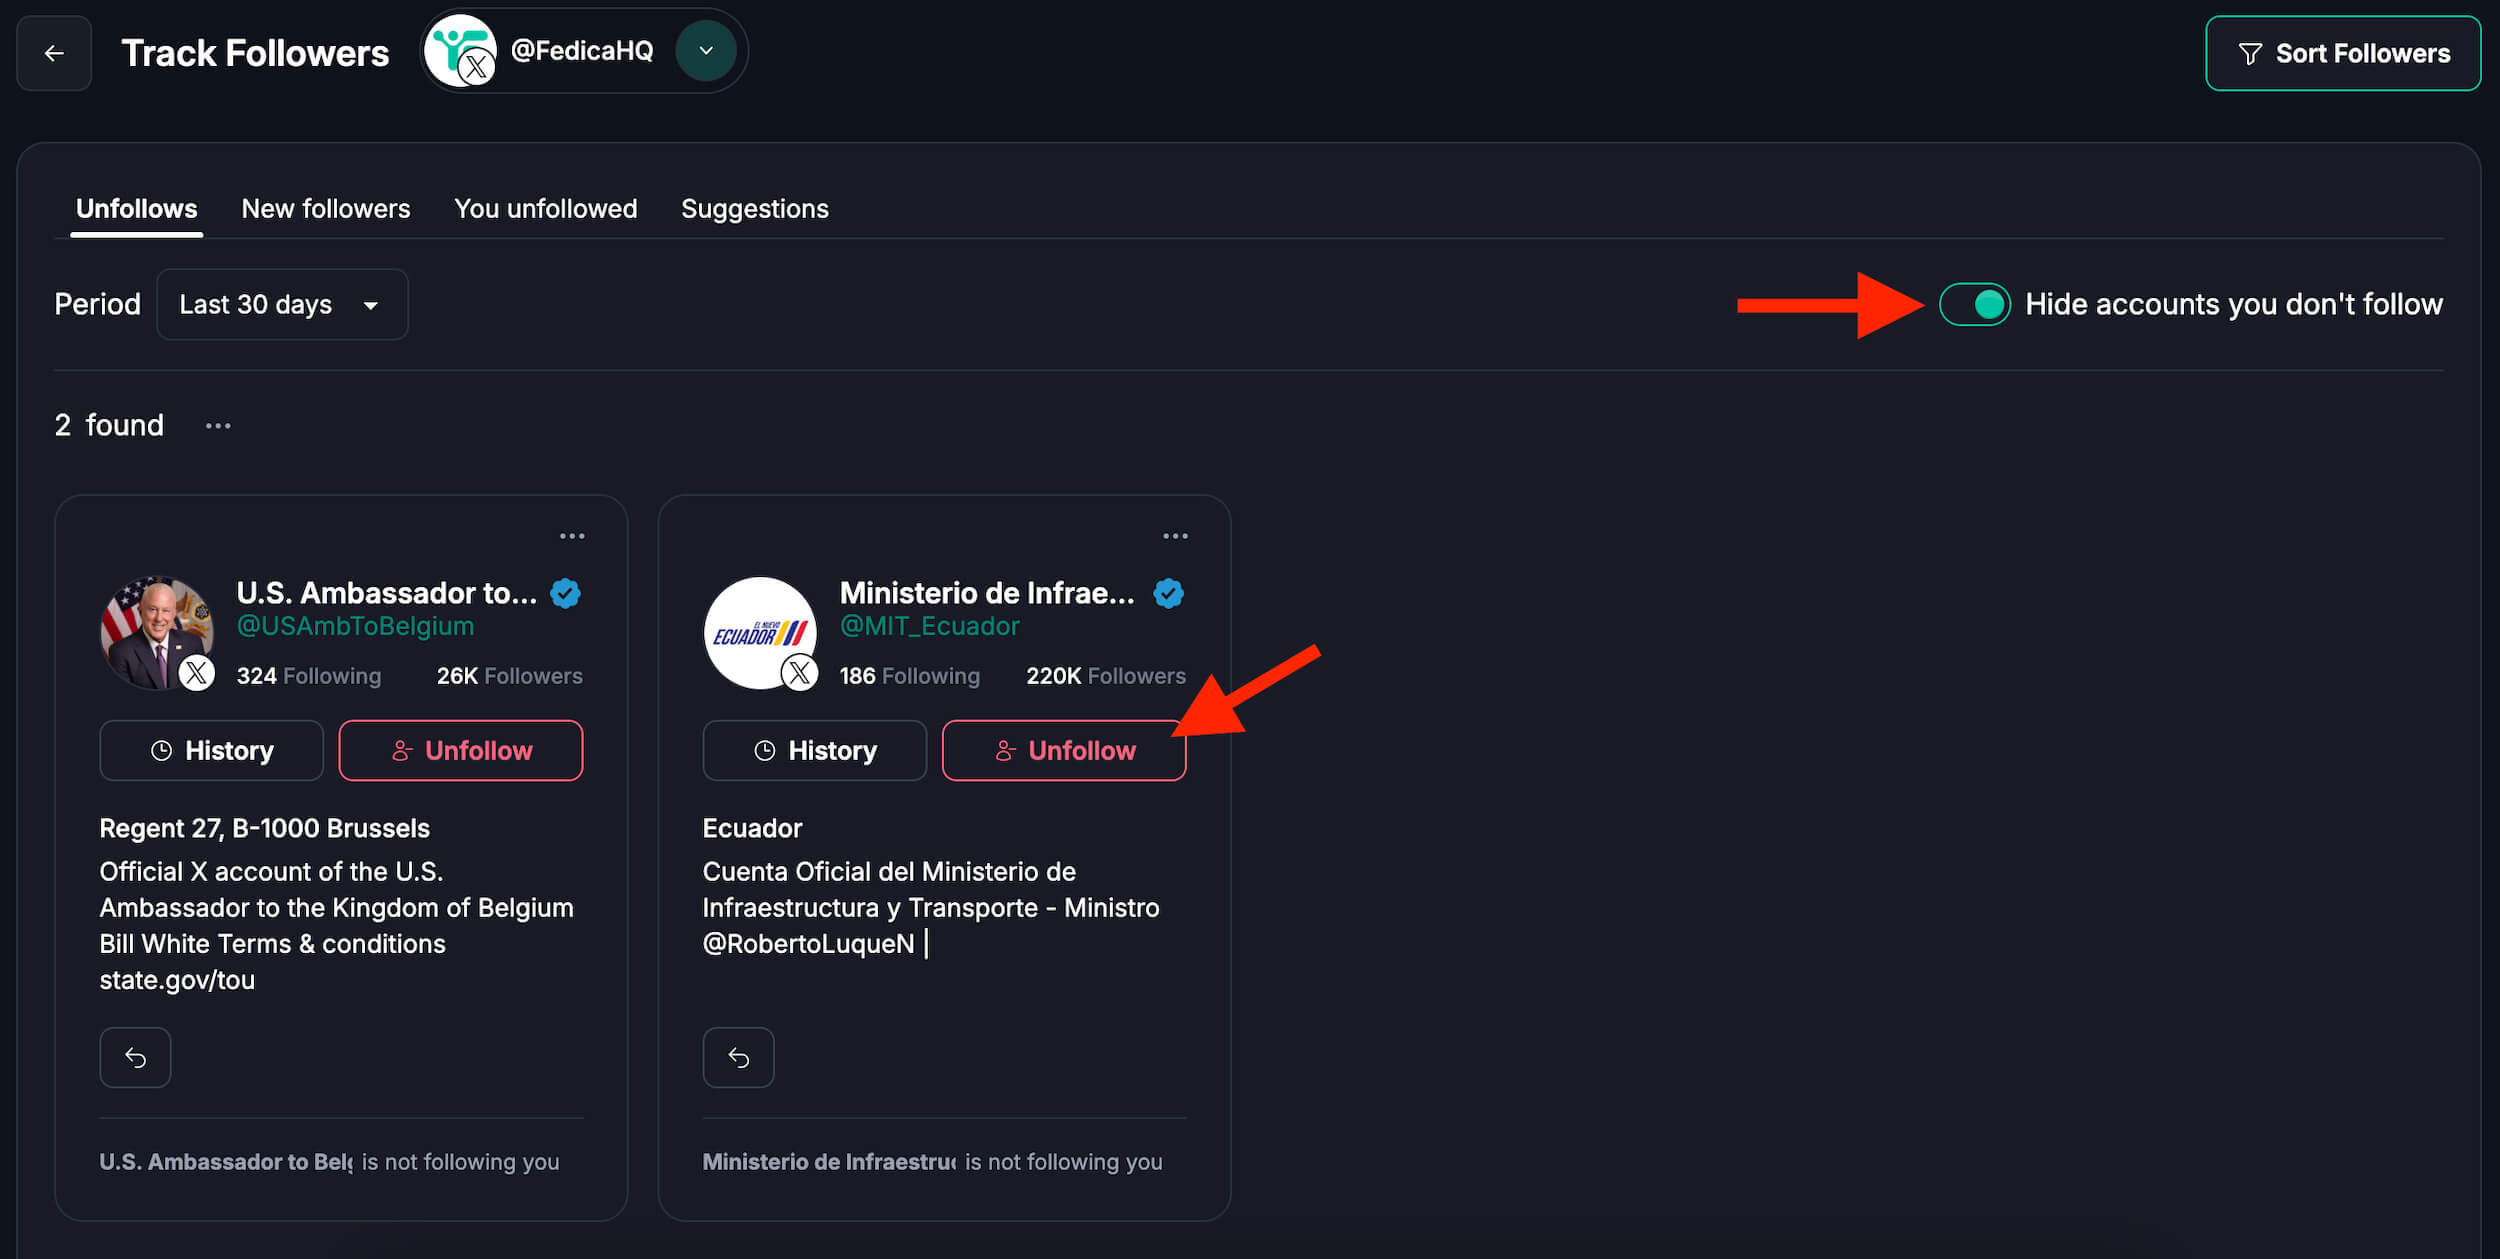Screen dimensions: 2500x1259
Task: Toggle 'Hide accounts you don't follow' switch
Action: pos(1974,304)
